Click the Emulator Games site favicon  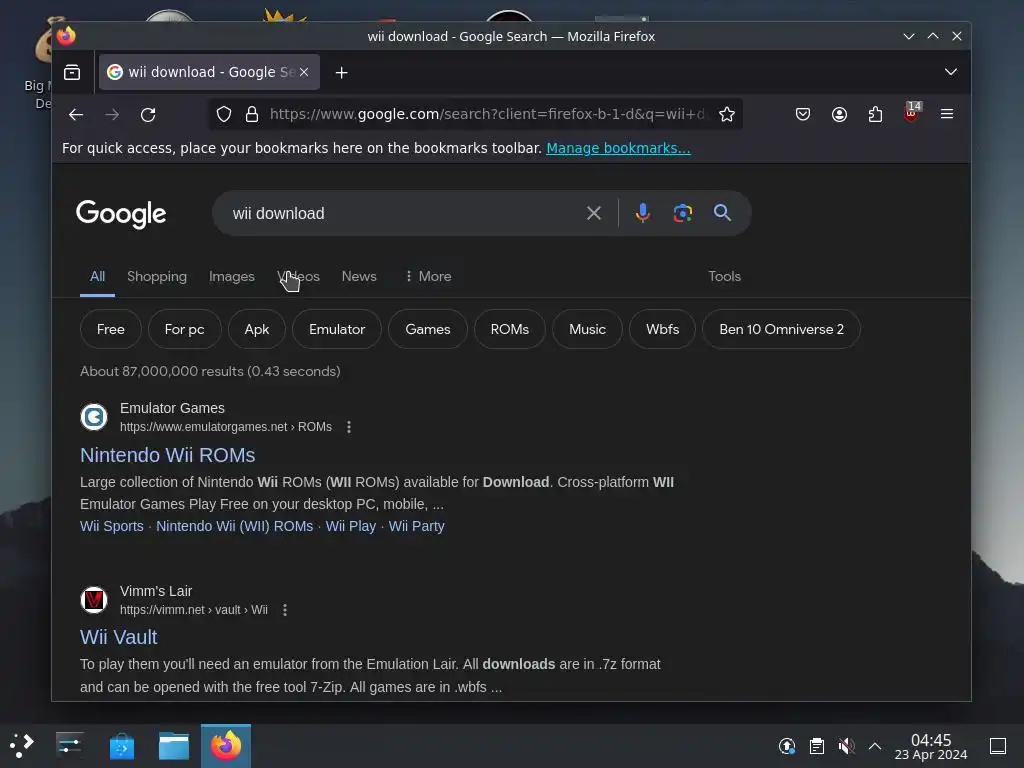coord(94,417)
